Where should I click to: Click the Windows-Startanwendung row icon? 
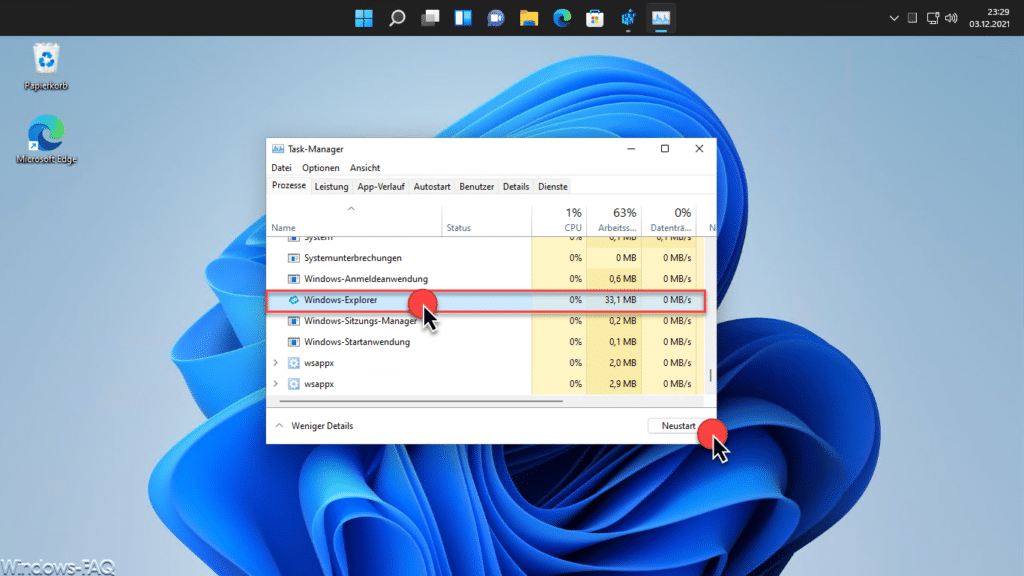point(294,342)
